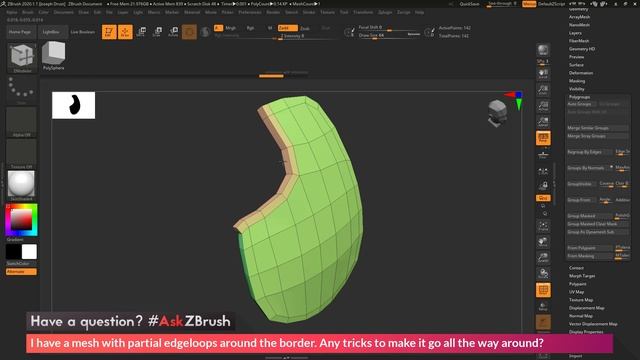
Task: Select the white main color swatch
Action: tap(29, 252)
